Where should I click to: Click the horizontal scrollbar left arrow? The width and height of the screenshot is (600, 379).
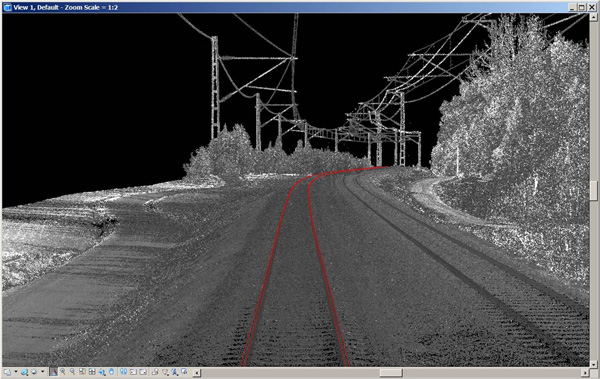point(196,372)
